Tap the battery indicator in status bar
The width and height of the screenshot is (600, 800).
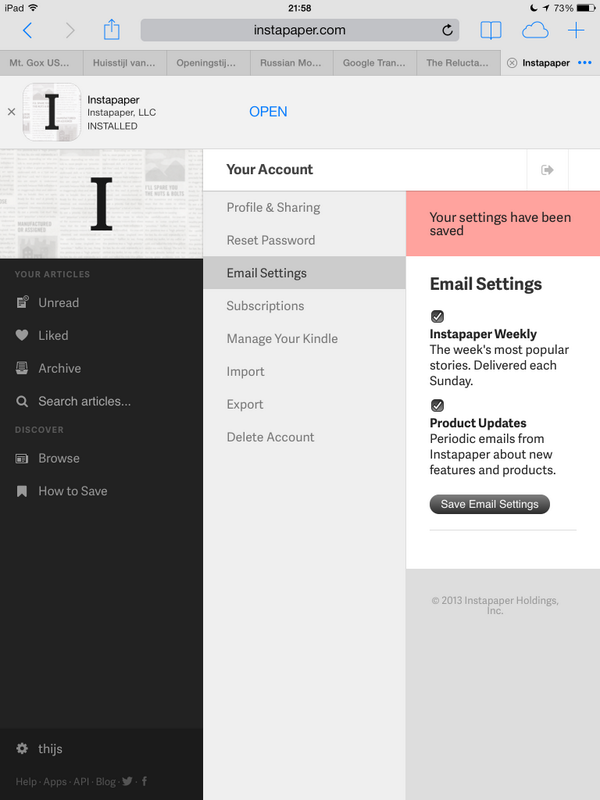[x=585, y=8]
